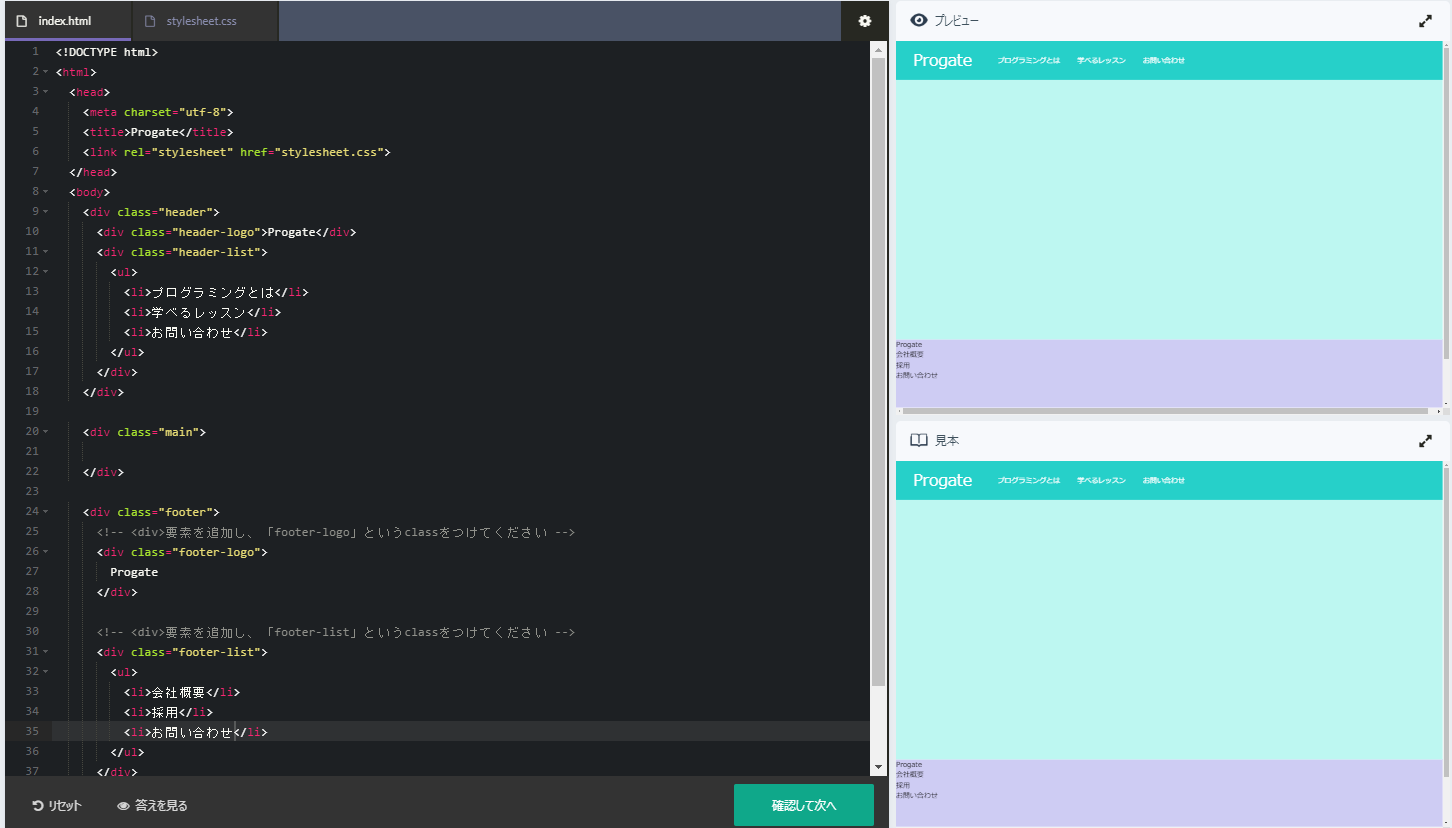This screenshot has height=828, width=1452.
Task: Collapse the ul fold at line 12
Action: (x=45, y=272)
